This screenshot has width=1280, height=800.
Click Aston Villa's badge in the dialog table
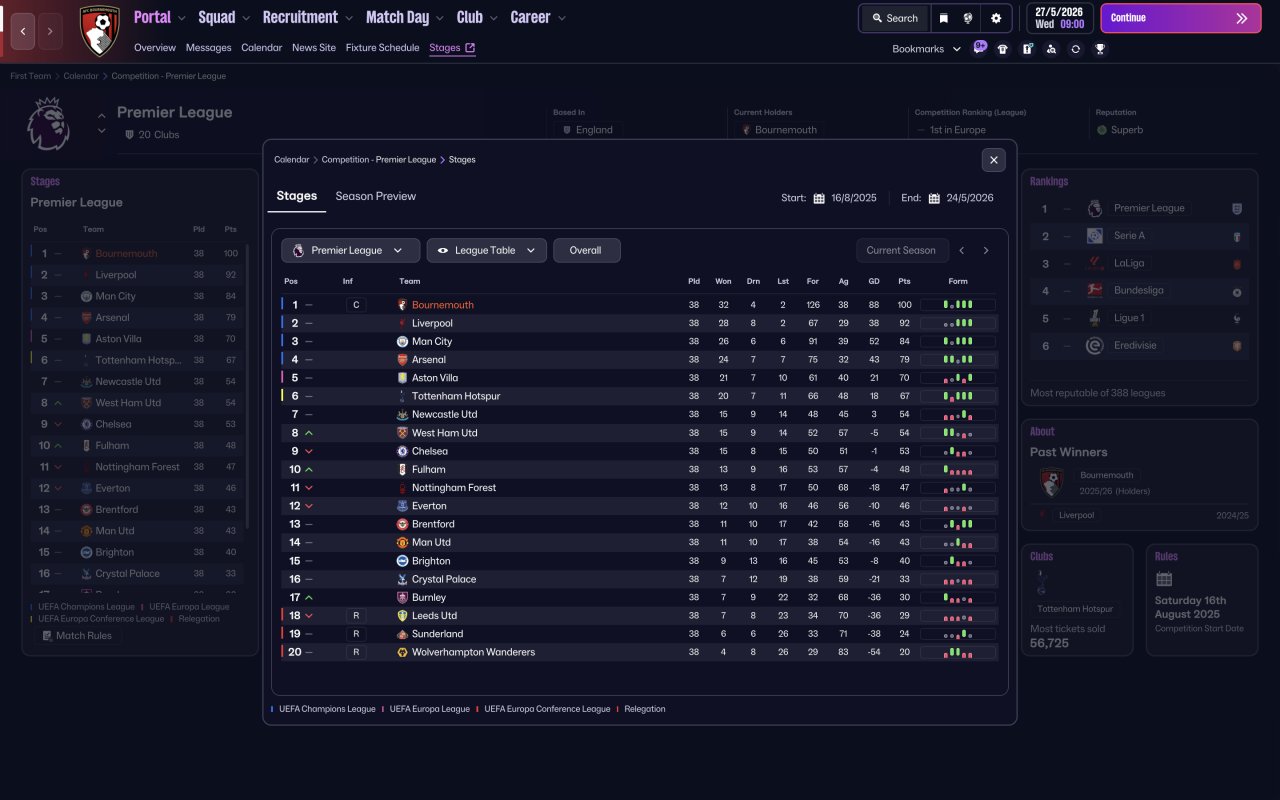click(403, 378)
